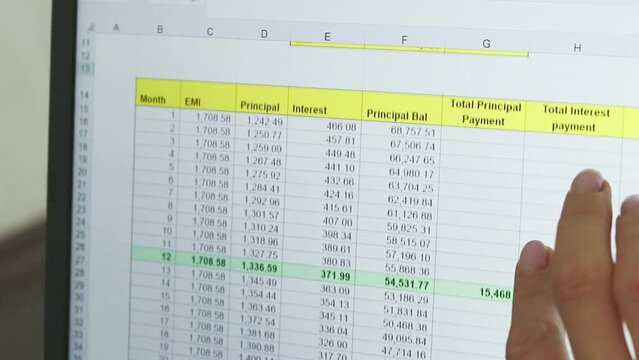Select column F header

404,40
